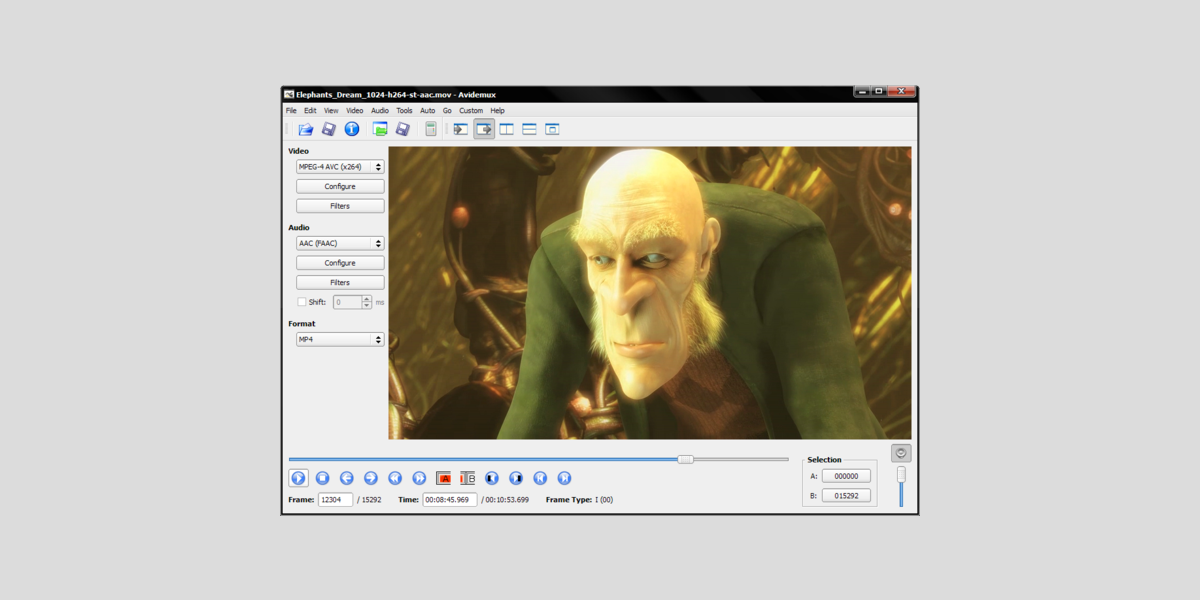Screen dimensions: 1200x600
Task: Enable the audio Shift checkbox
Action: tap(302, 302)
